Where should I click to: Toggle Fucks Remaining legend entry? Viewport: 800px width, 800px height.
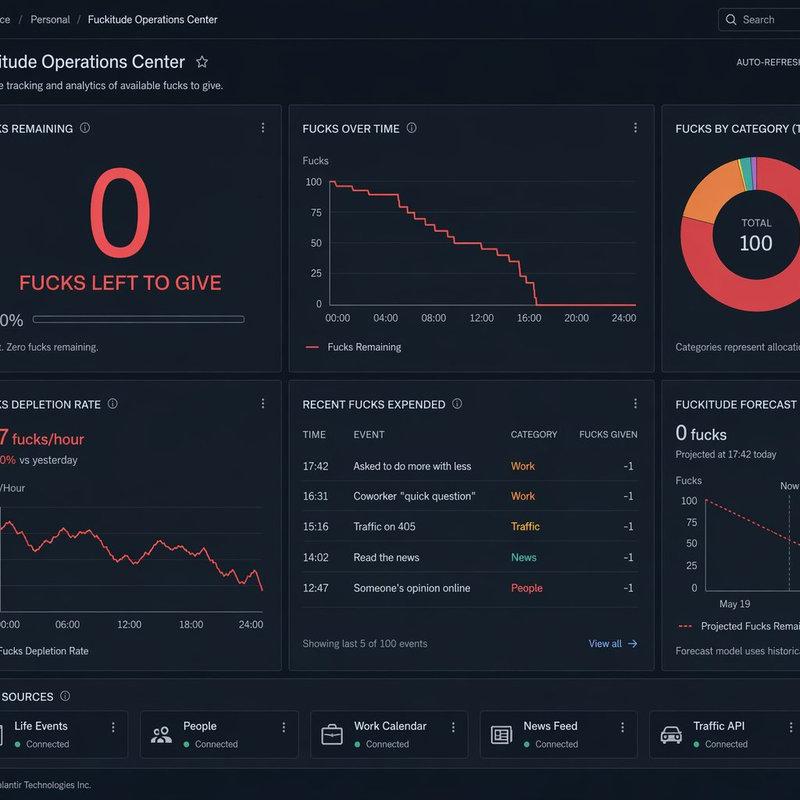pos(353,347)
